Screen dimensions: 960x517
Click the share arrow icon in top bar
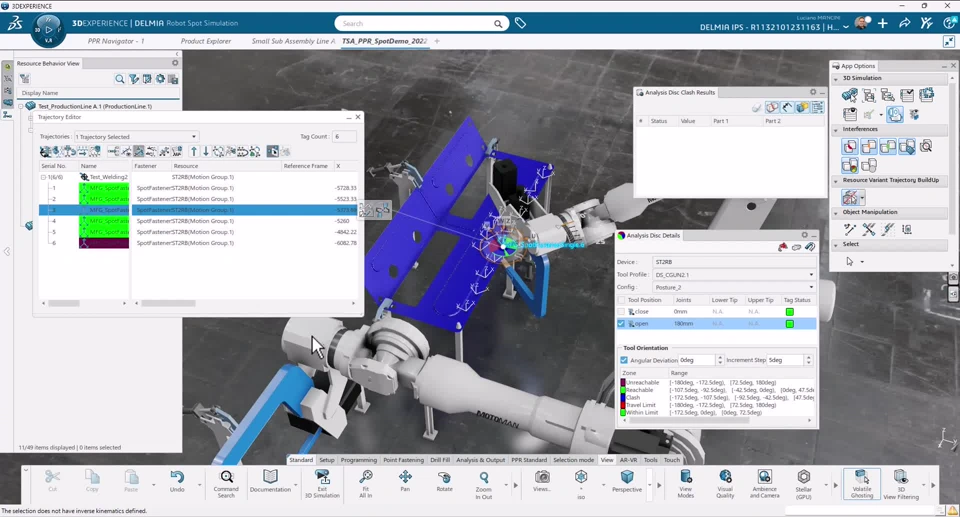click(x=904, y=23)
